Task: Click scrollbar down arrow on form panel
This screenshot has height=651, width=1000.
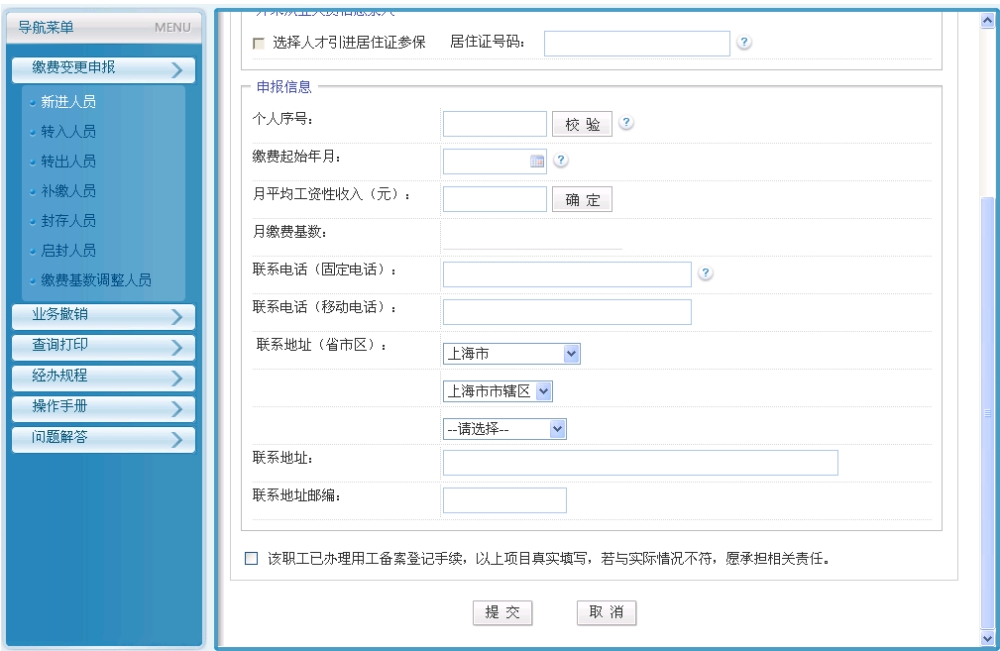Action: (x=987, y=638)
